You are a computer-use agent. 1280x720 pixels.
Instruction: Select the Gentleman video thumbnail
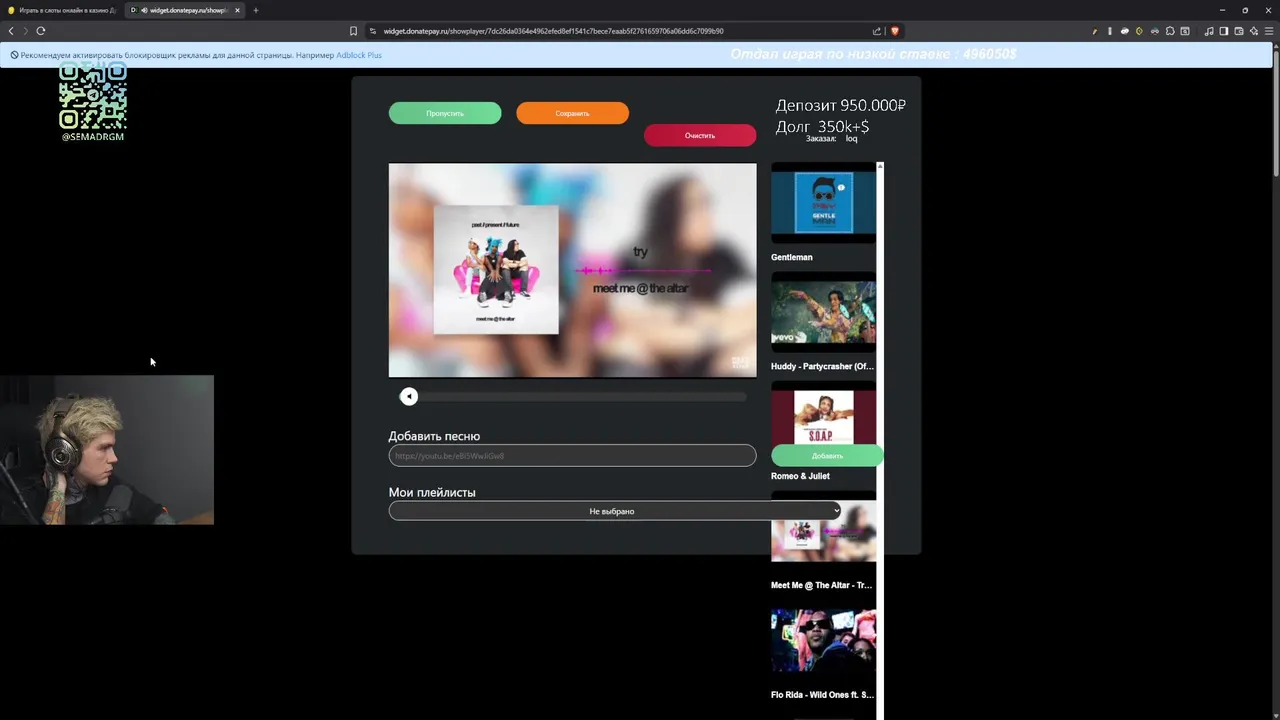coord(823,203)
